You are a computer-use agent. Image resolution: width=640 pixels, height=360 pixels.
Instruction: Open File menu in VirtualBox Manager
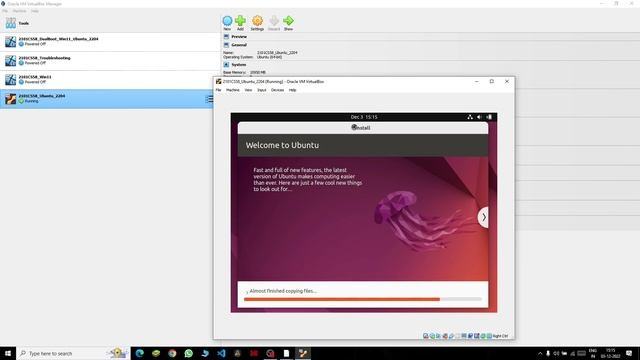coord(5,11)
